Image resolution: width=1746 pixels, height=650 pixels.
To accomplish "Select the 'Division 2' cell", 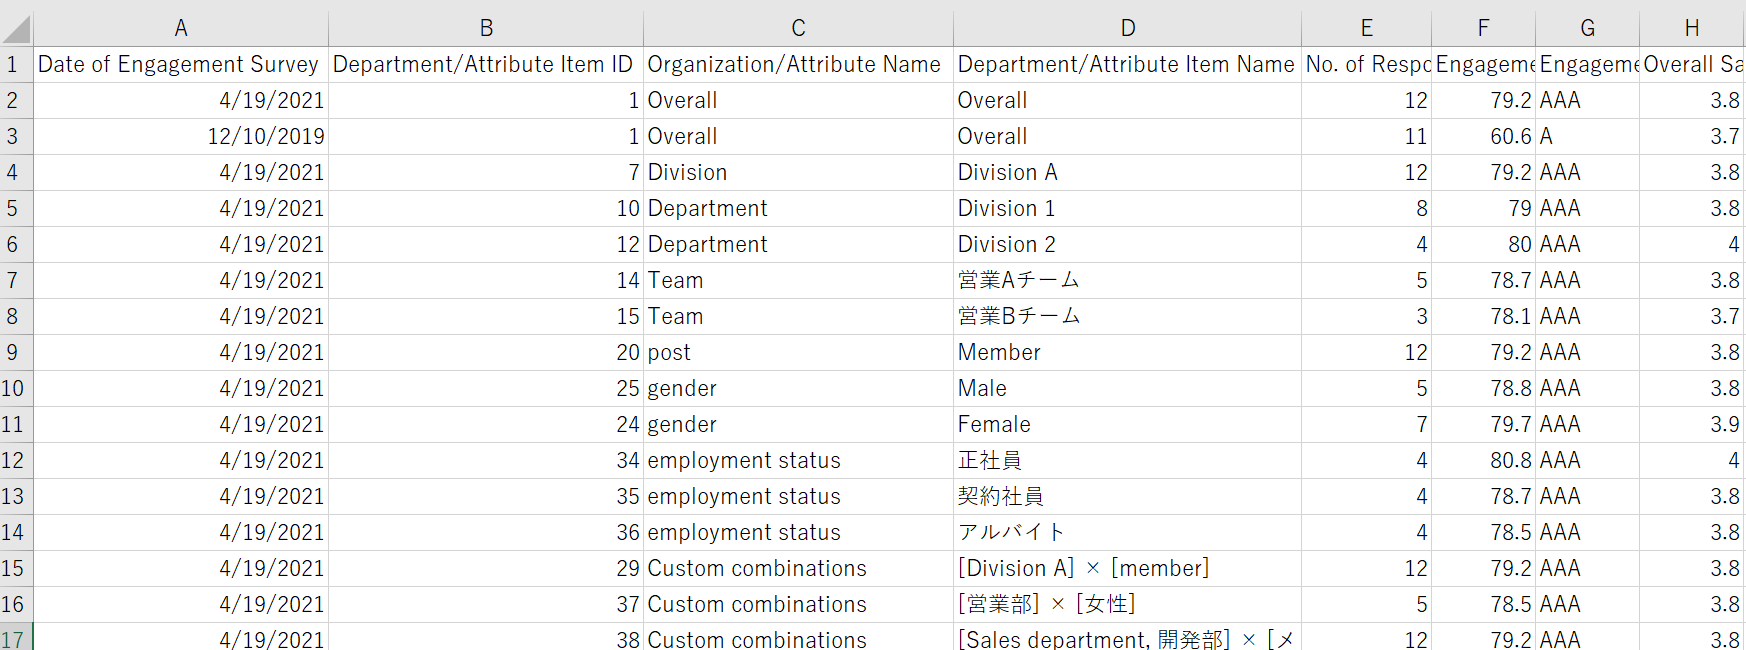I will 1126,245.
